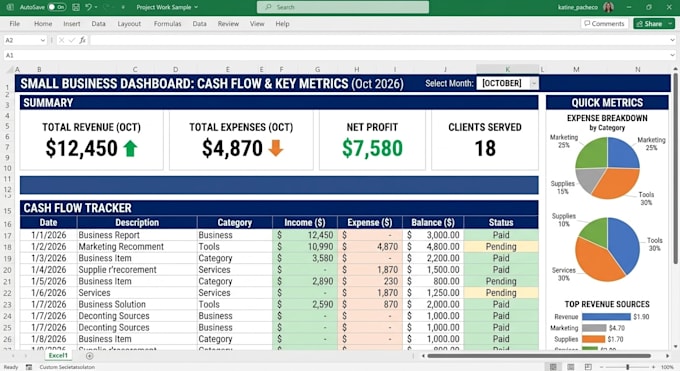Open the File menu

(15, 24)
